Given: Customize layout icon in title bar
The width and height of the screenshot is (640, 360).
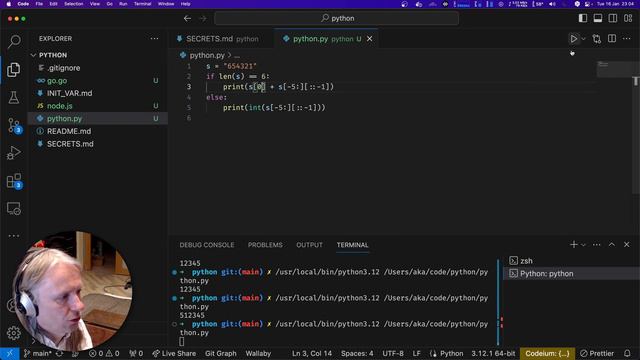Looking at the screenshot, I should coord(628,18).
